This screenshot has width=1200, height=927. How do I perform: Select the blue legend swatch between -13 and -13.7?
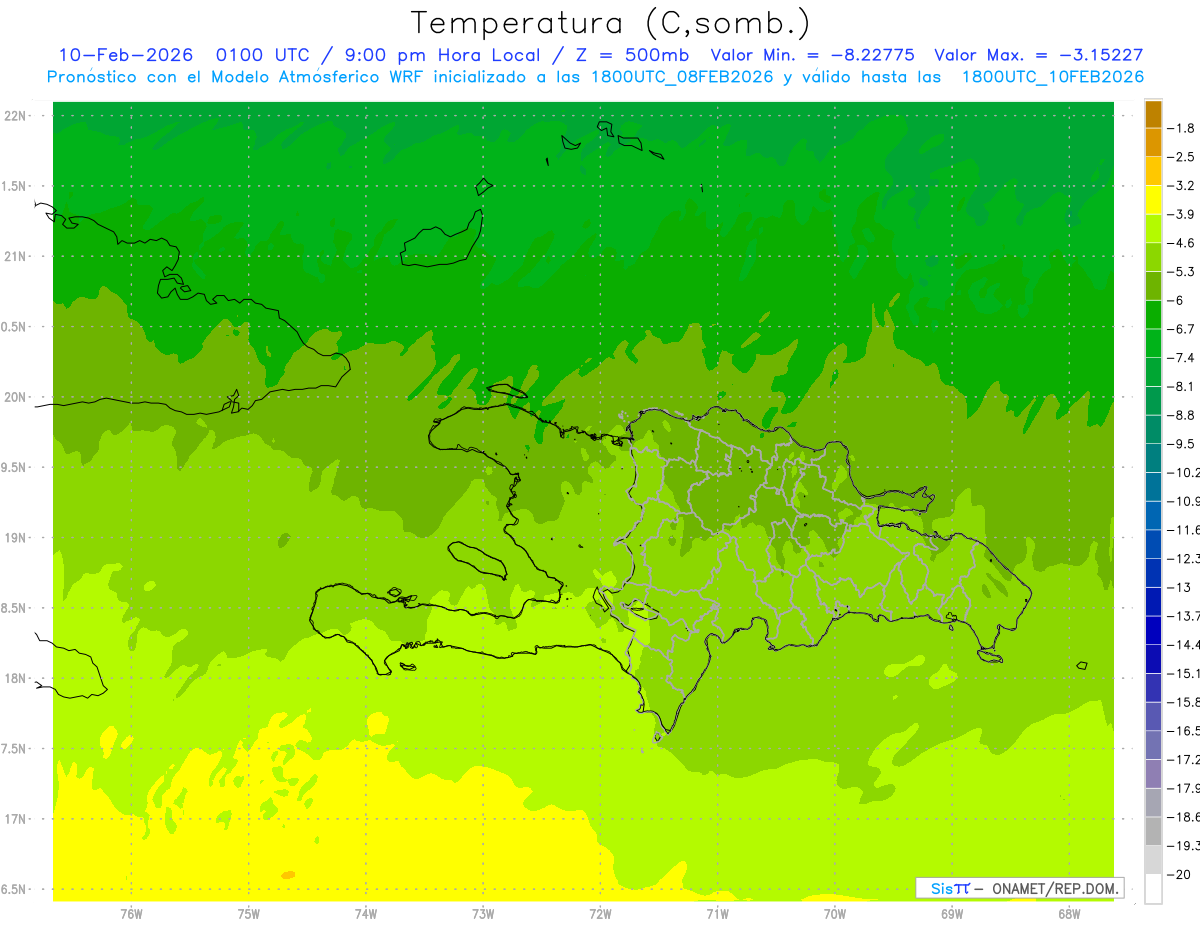point(1153,602)
